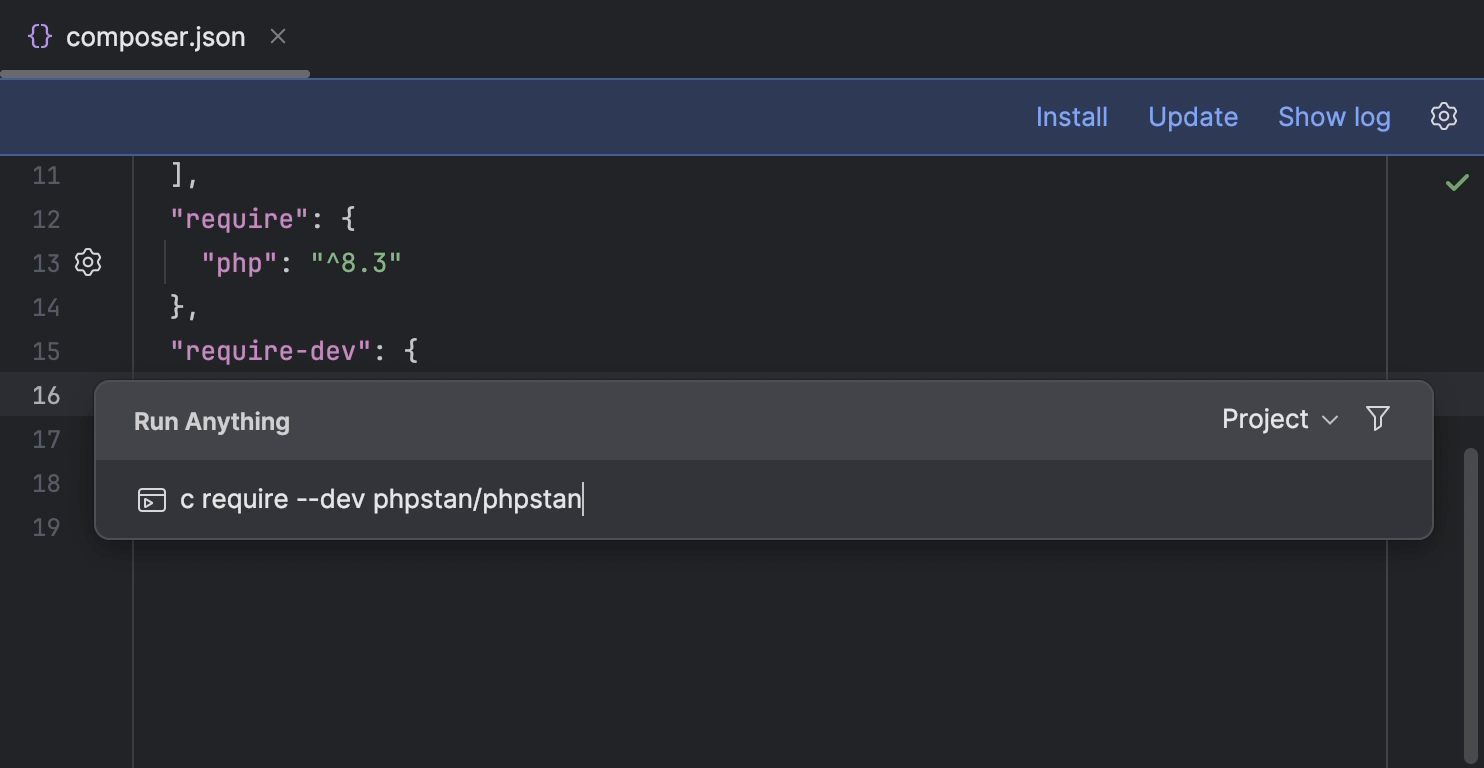Click the run command icon in Run Anything

pyautogui.click(x=151, y=499)
